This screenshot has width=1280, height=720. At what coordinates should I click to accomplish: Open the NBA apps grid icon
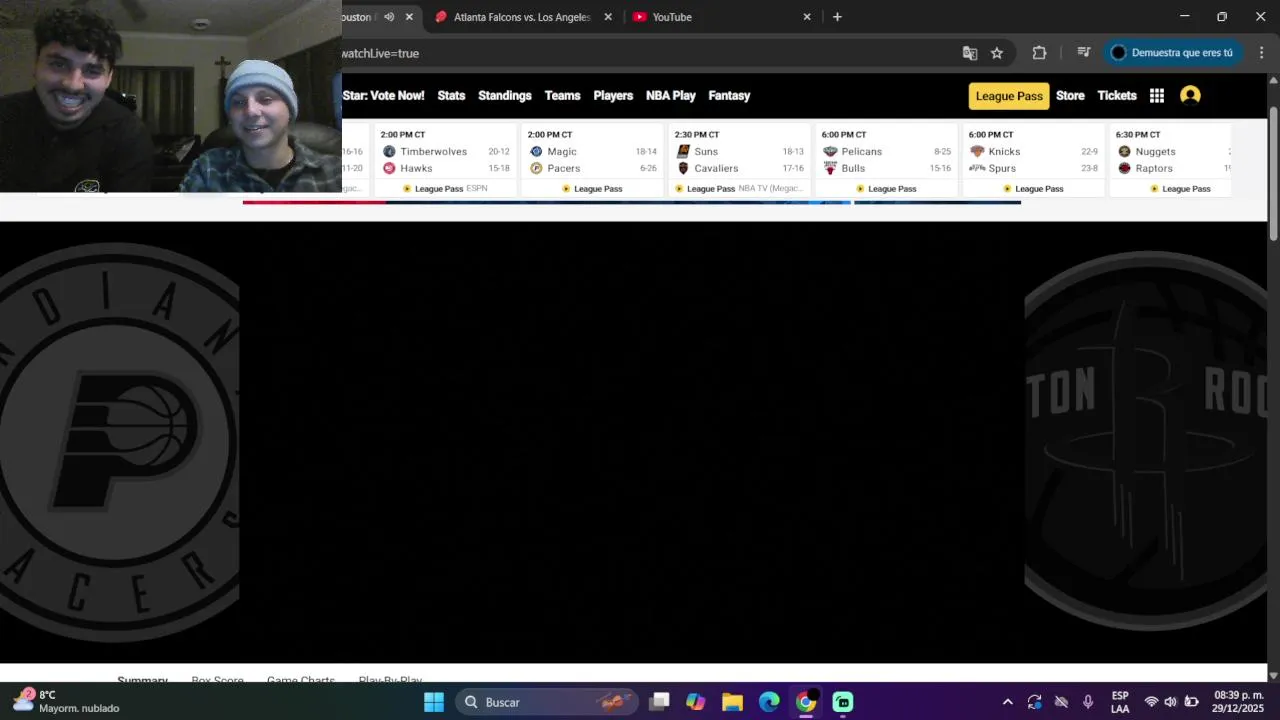(1157, 96)
